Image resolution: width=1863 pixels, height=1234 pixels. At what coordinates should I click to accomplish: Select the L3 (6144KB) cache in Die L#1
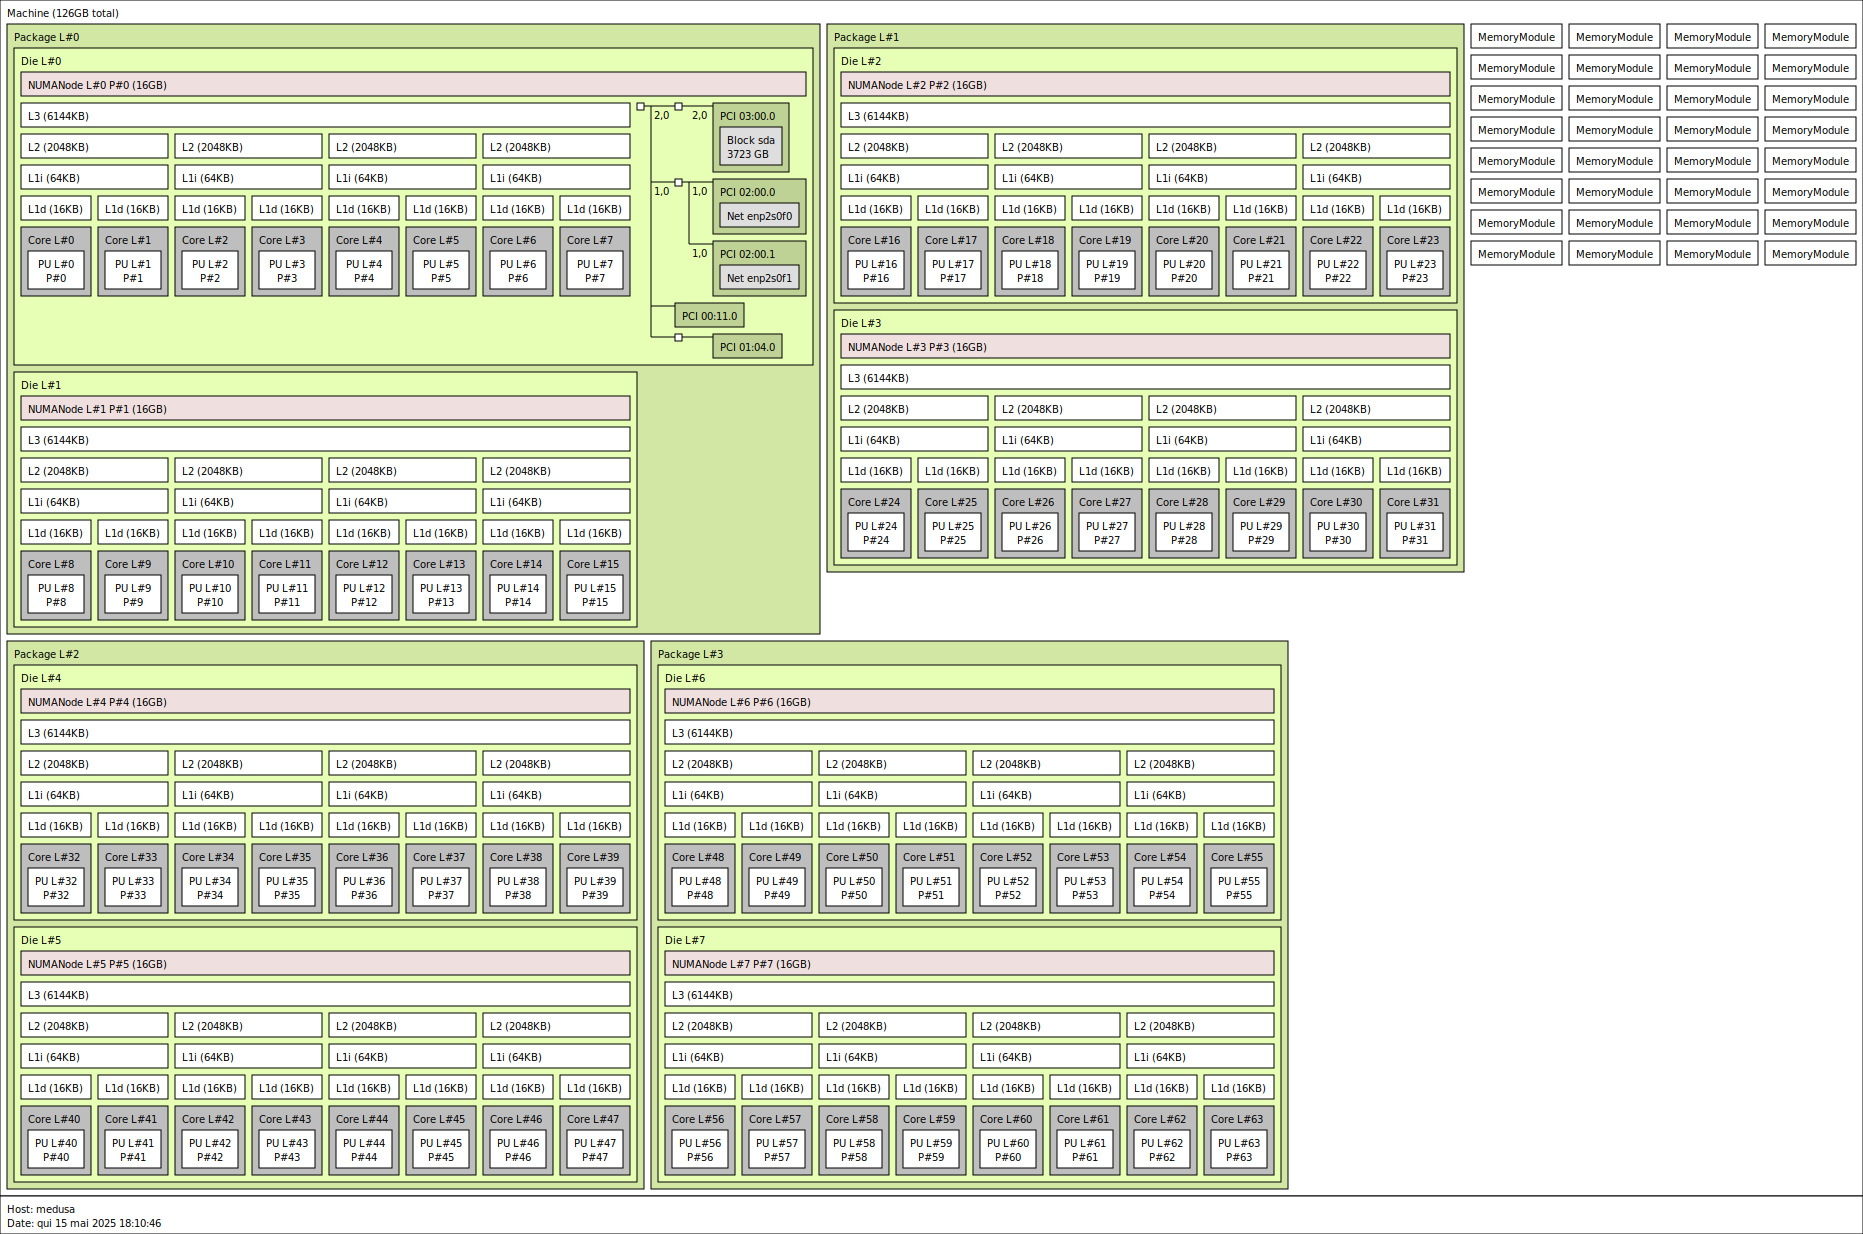(x=325, y=440)
